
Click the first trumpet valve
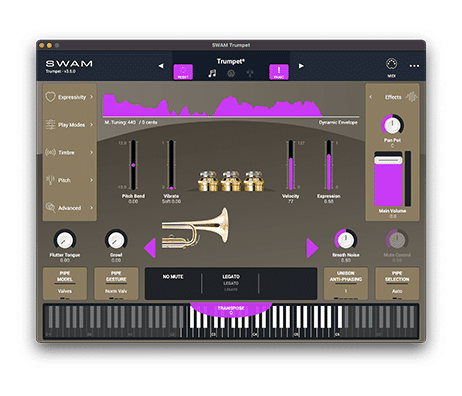[x=208, y=181]
